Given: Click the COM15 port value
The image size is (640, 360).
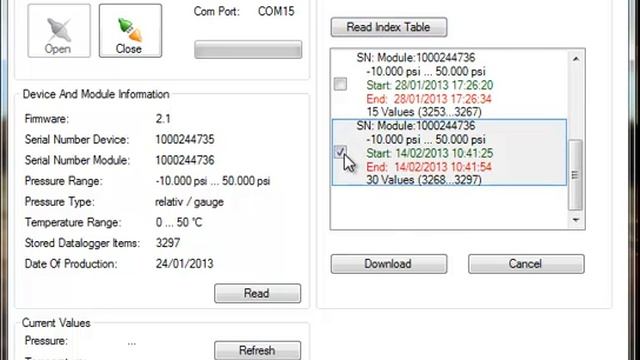Looking at the screenshot, I should [x=276, y=11].
